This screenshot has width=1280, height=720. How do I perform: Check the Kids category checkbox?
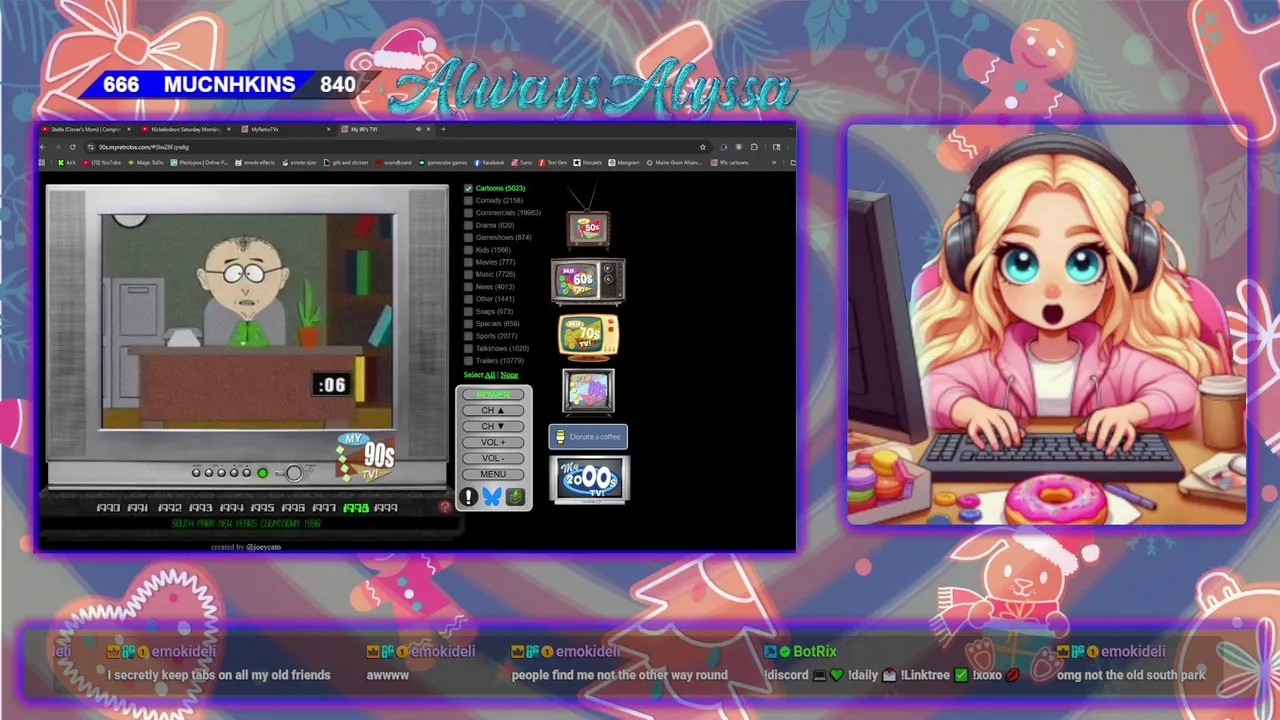[468, 250]
